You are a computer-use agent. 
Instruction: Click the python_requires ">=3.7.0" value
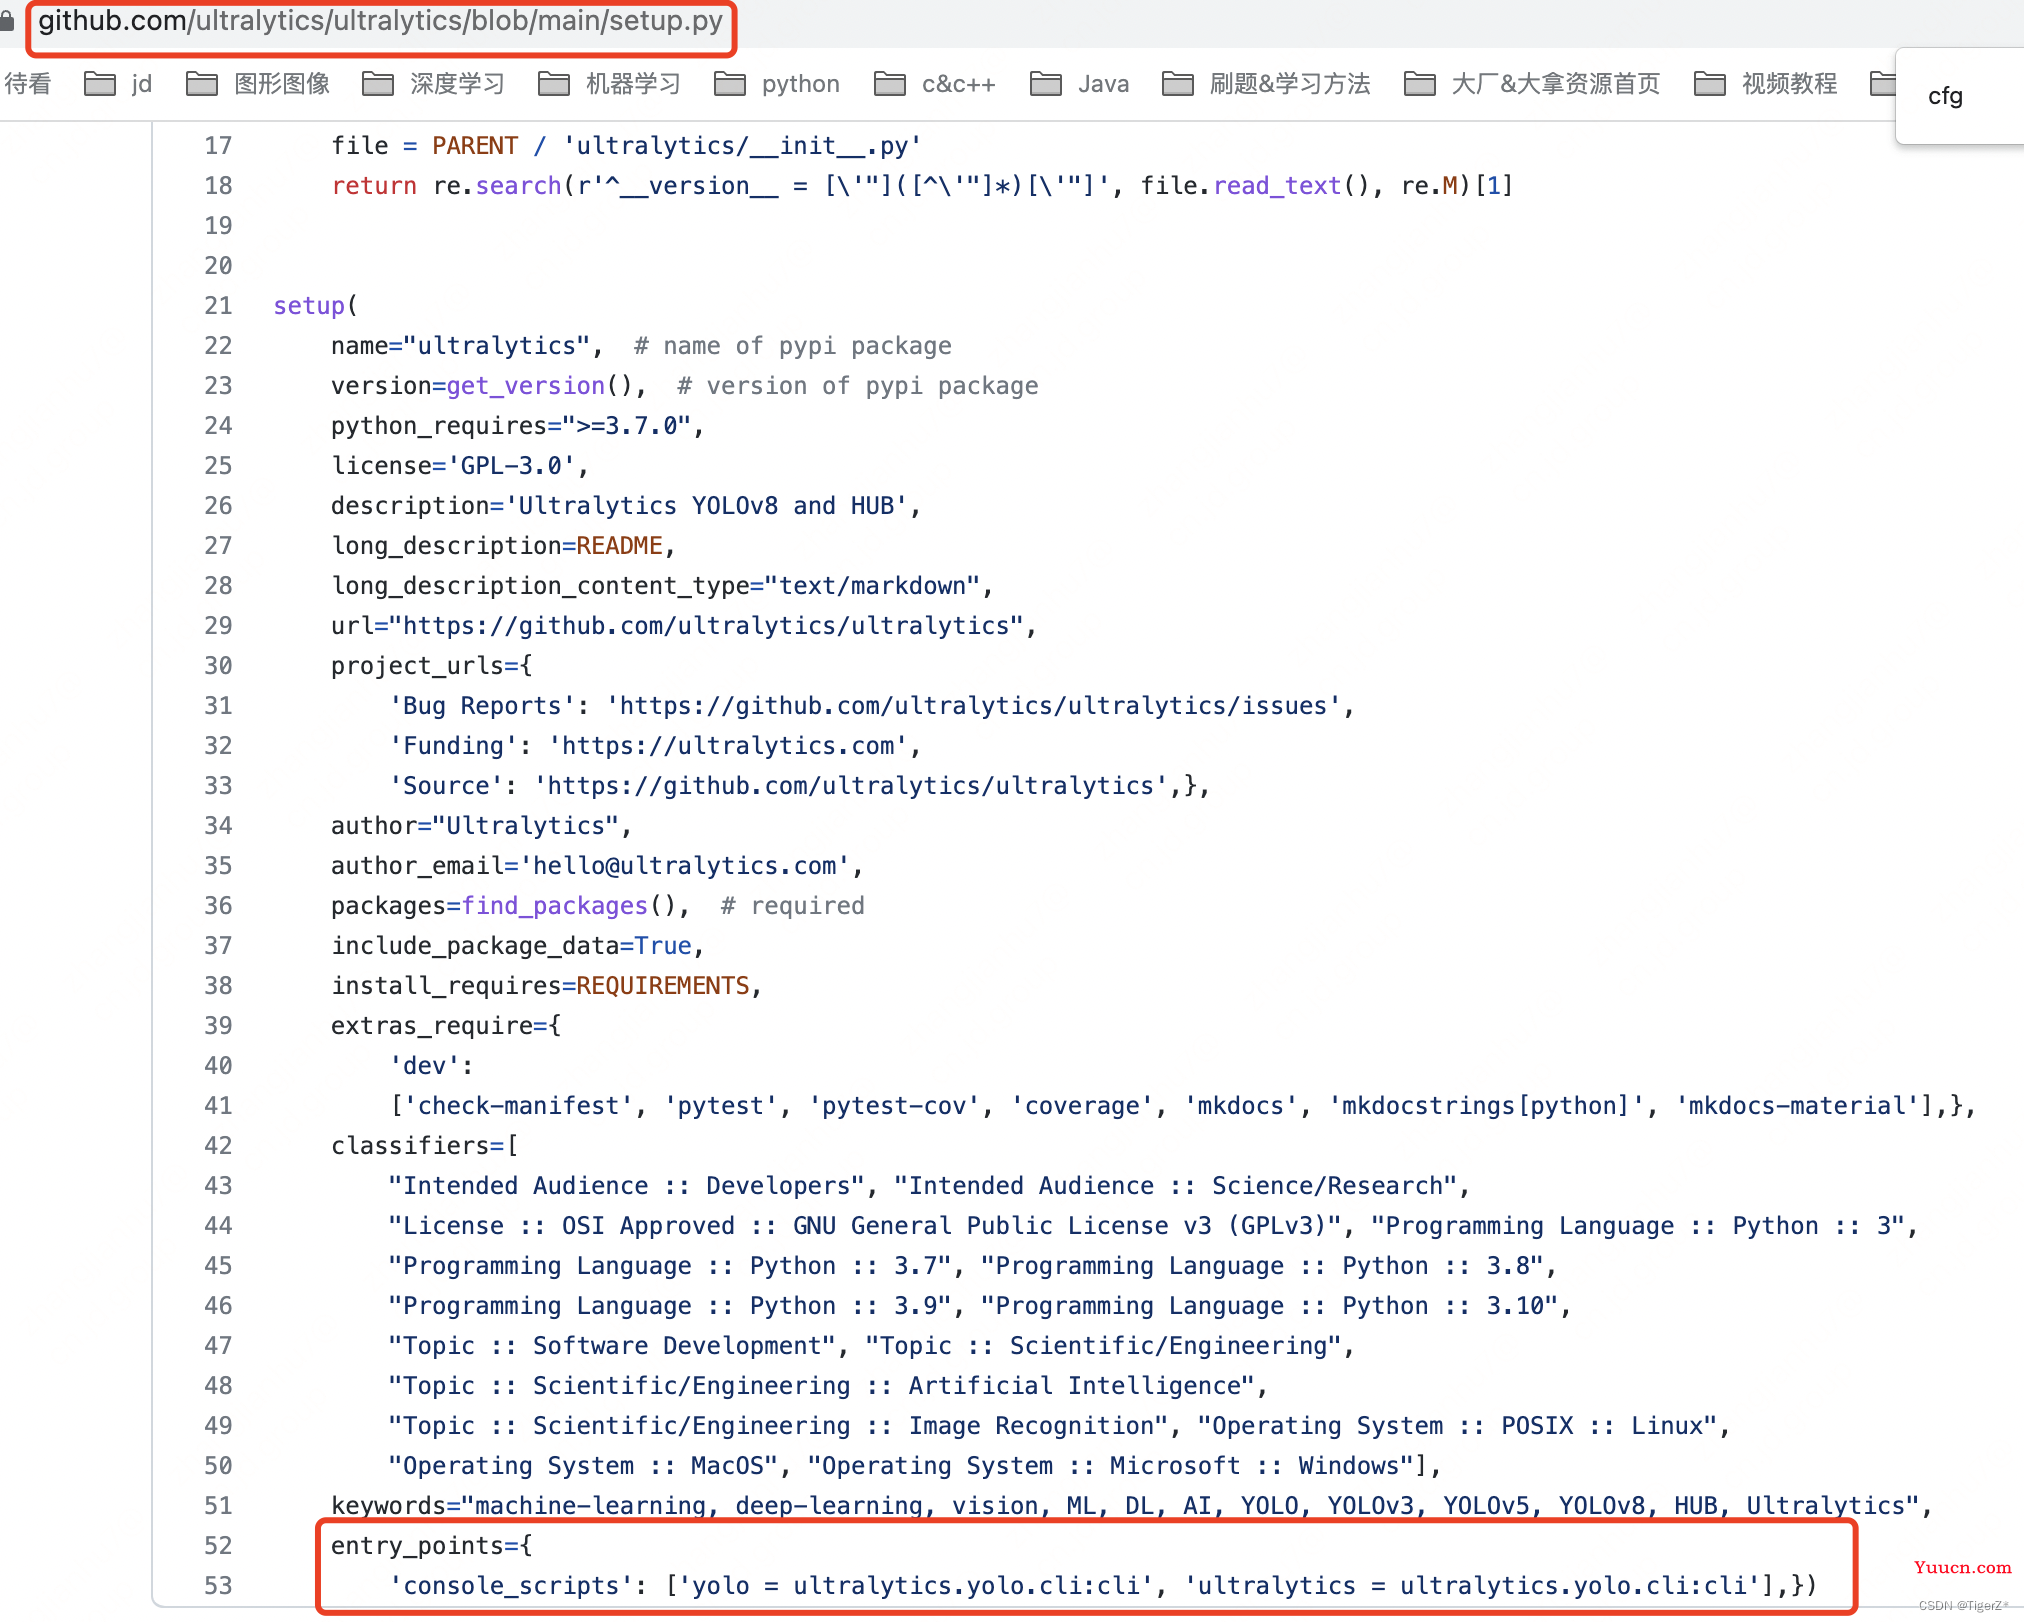coord(626,426)
